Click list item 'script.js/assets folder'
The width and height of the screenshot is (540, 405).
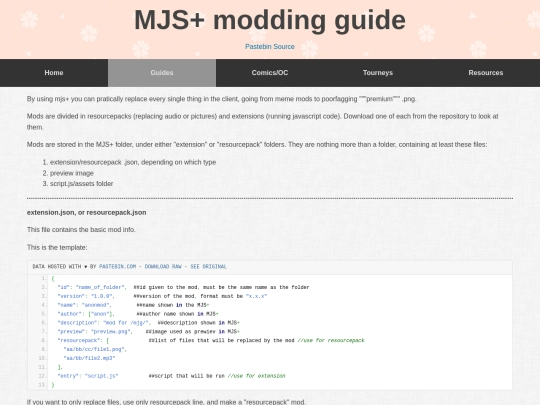click(81, 184)
